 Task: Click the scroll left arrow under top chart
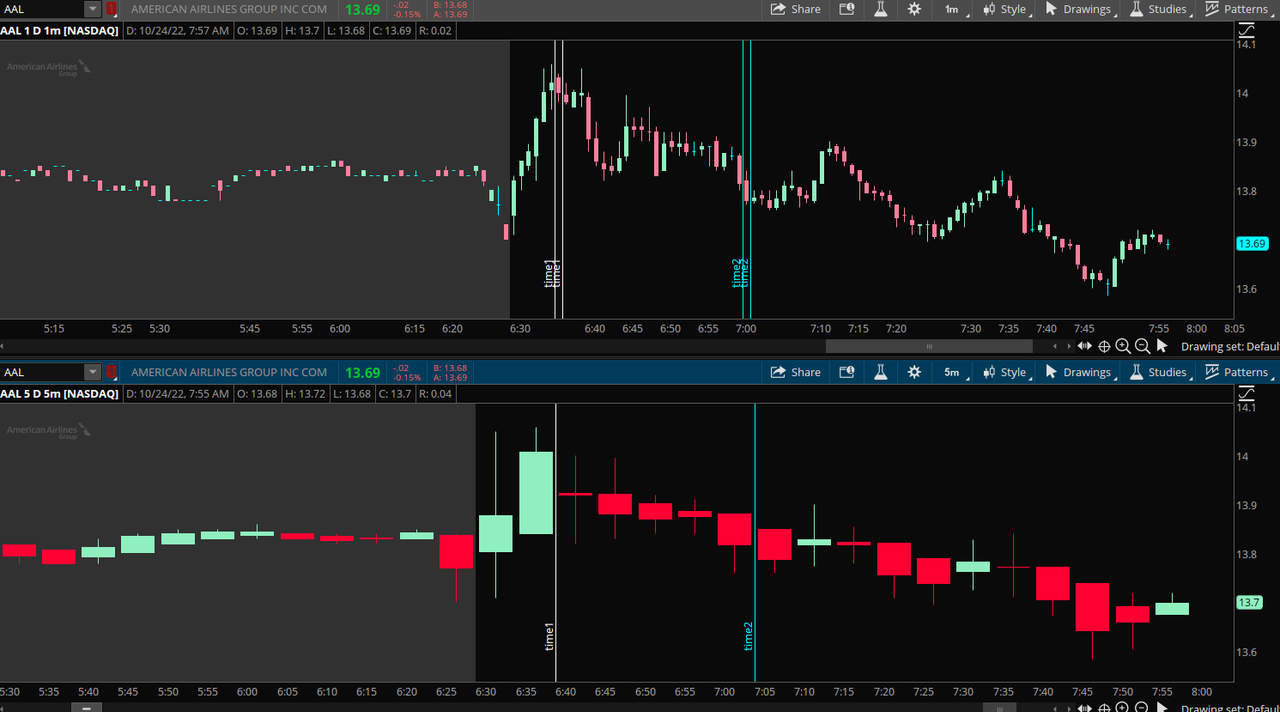pos(1056,346)
